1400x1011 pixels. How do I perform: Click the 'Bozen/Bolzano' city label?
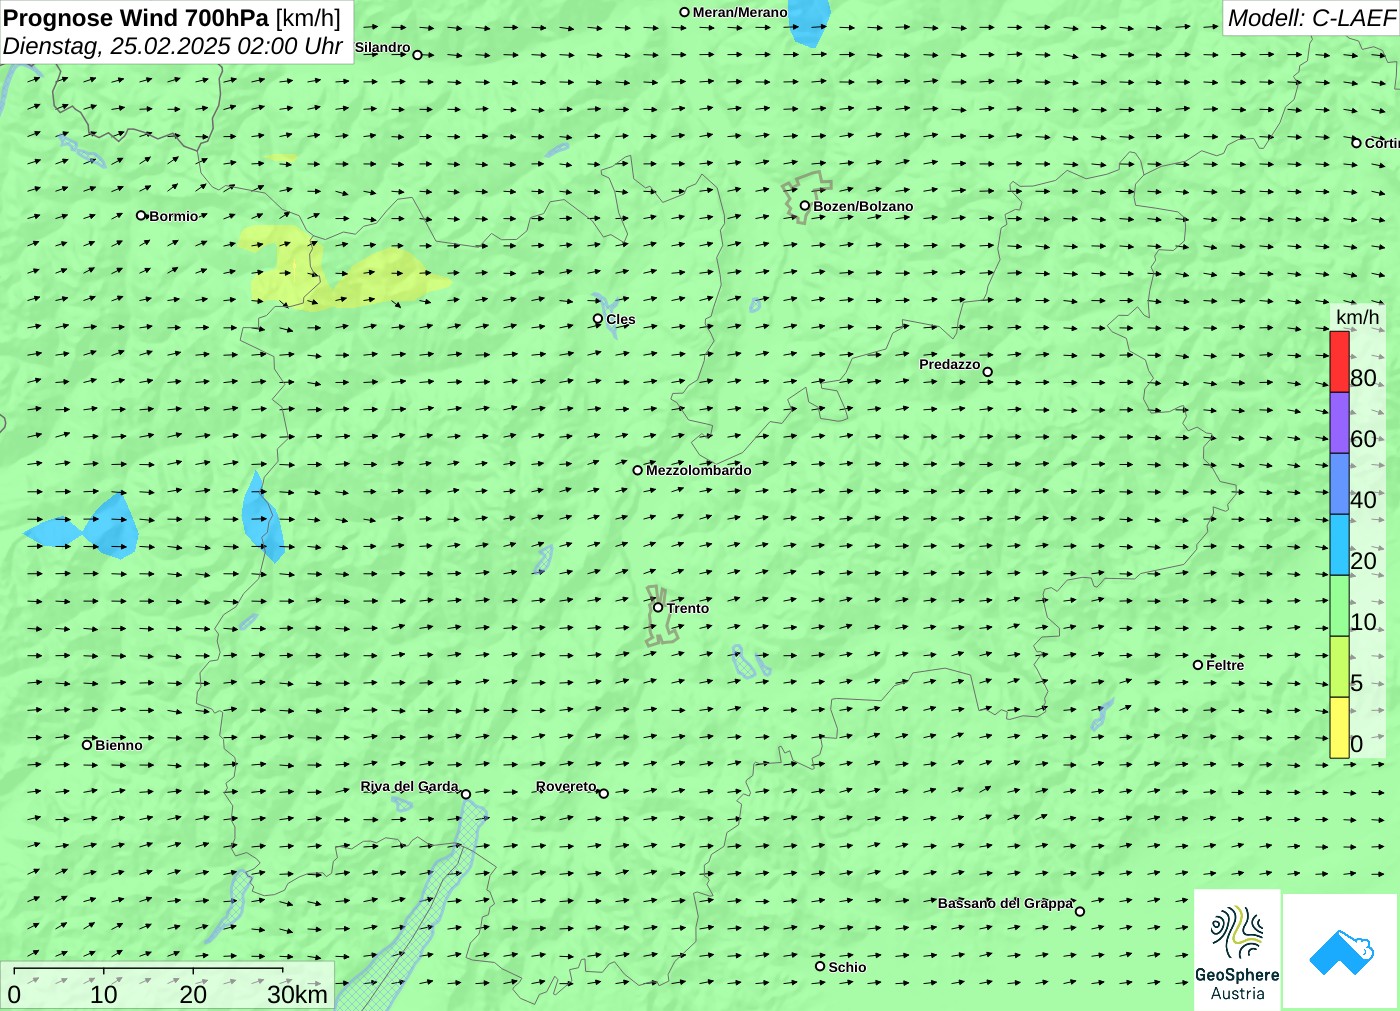coord(863,206)
